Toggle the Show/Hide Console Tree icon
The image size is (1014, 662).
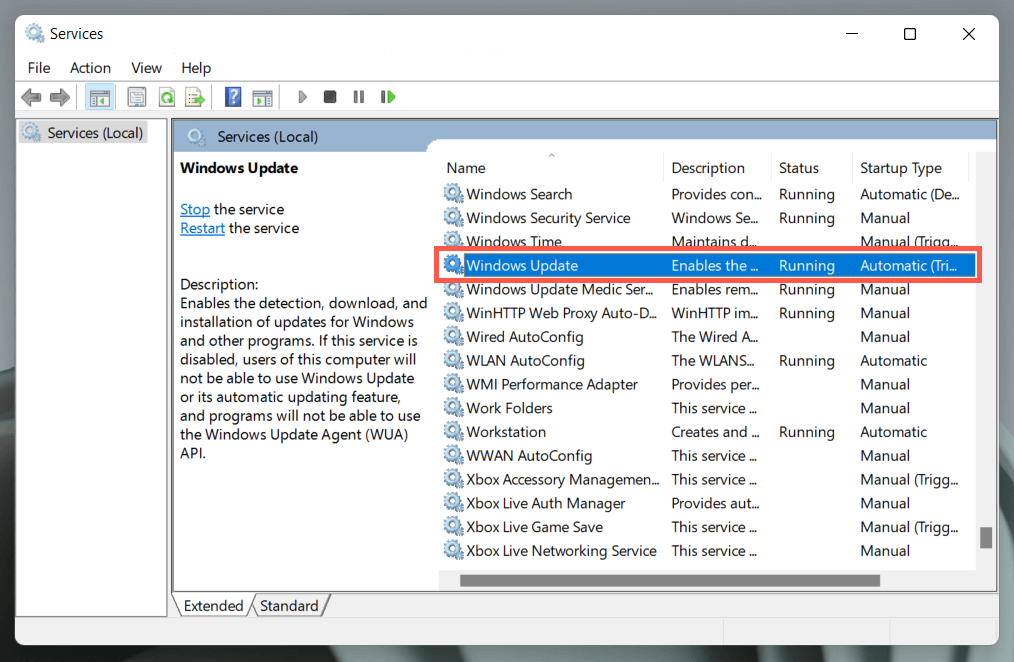tap(100, 98)
